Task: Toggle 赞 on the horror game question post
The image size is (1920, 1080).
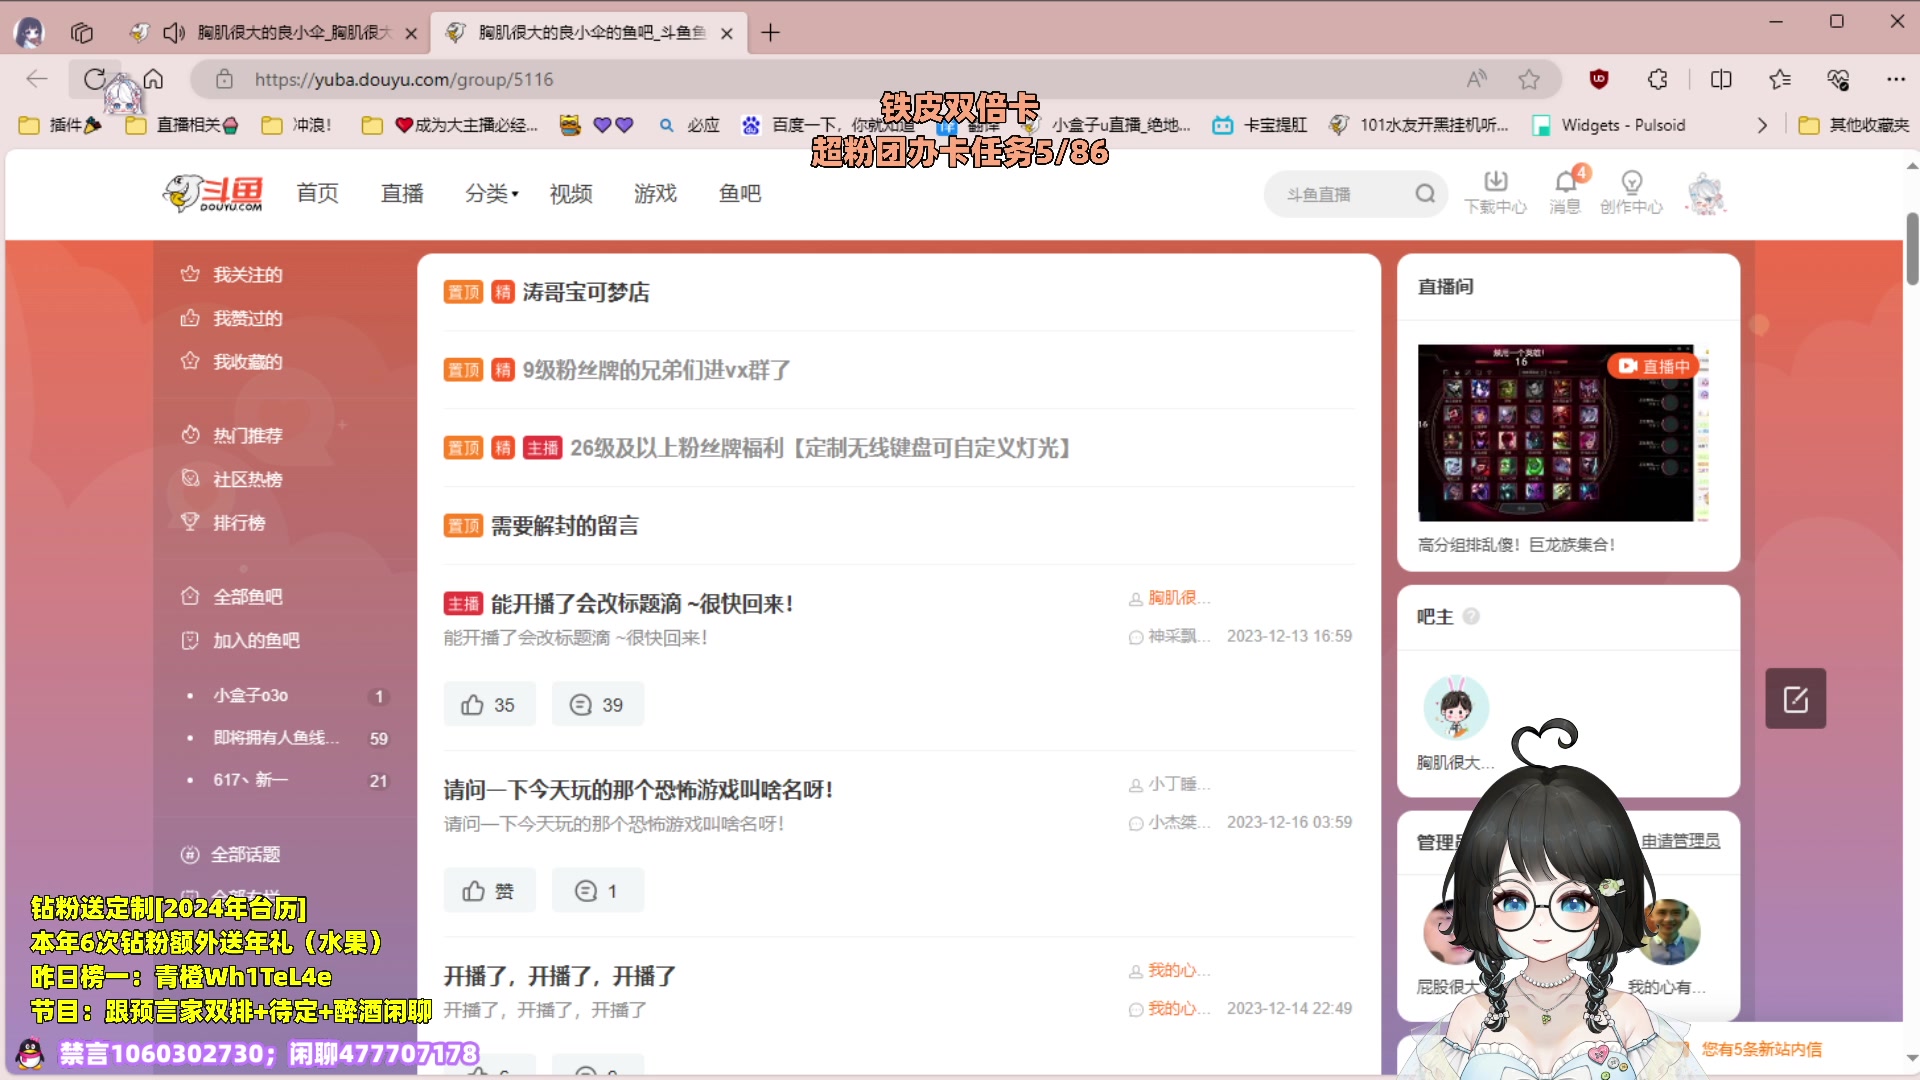Action: (489, 889)
